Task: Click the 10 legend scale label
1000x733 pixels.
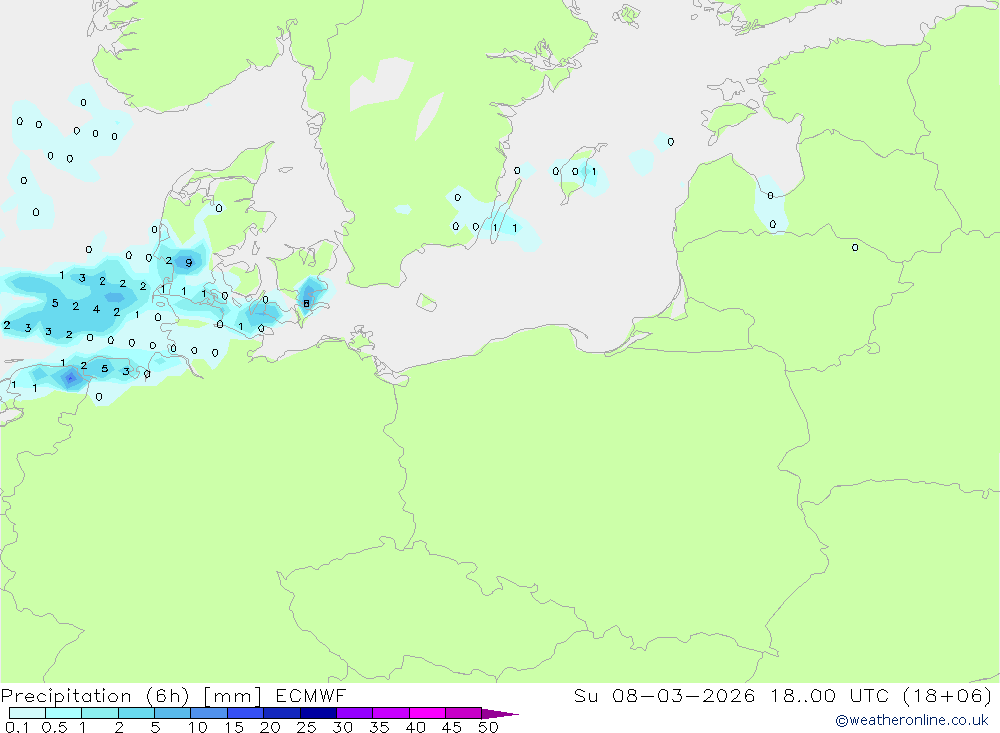Action: tap(198, 727)
